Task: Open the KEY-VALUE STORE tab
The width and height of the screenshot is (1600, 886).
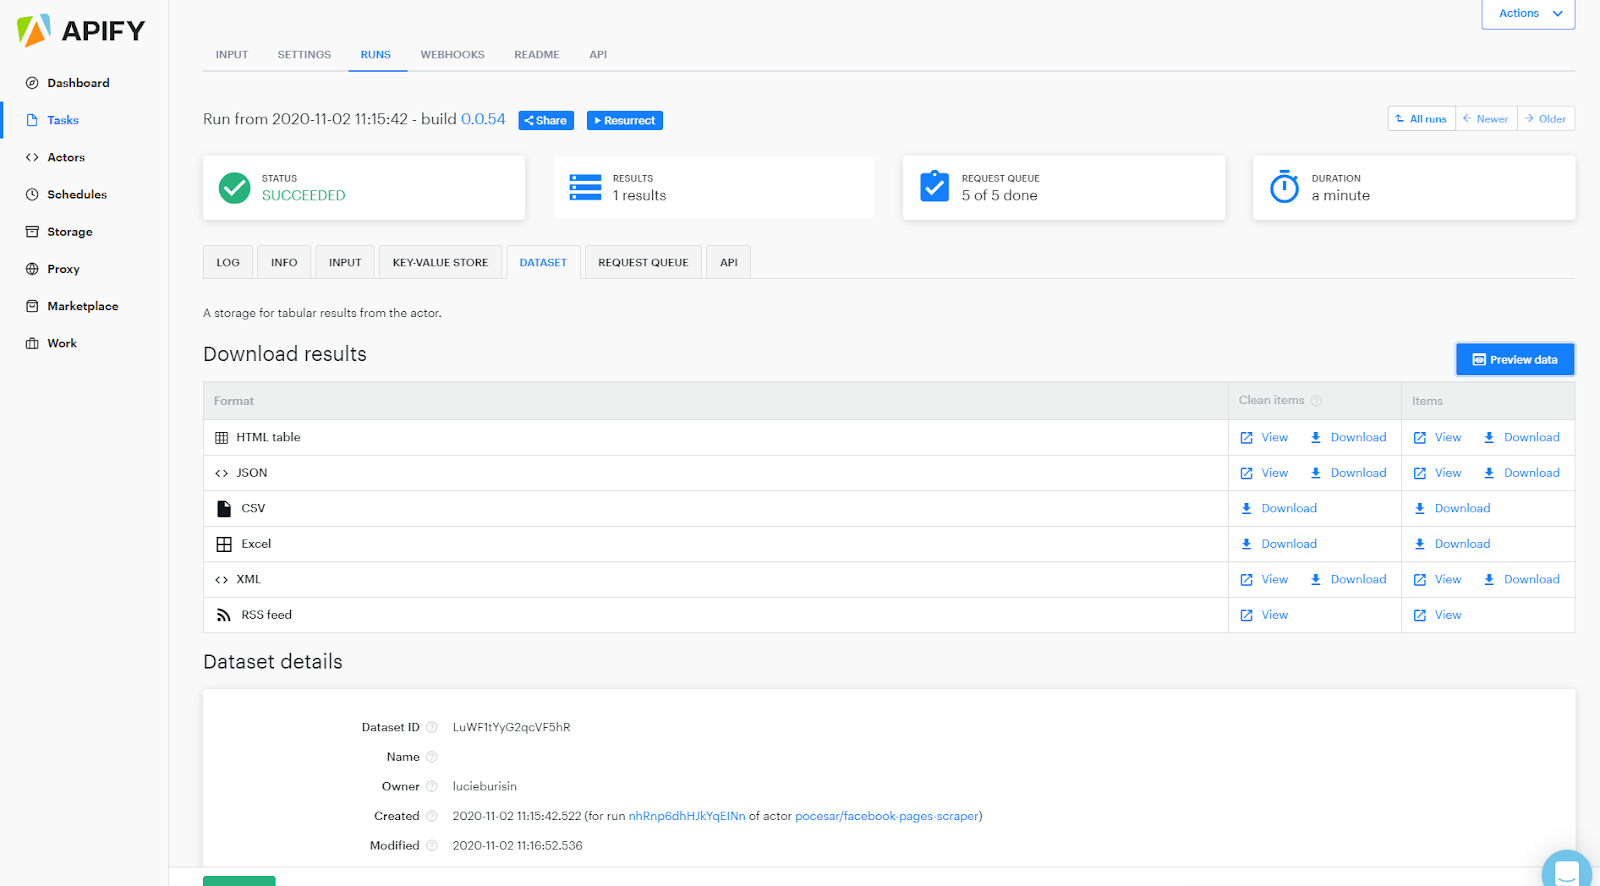Action: (x=440, y=262)
